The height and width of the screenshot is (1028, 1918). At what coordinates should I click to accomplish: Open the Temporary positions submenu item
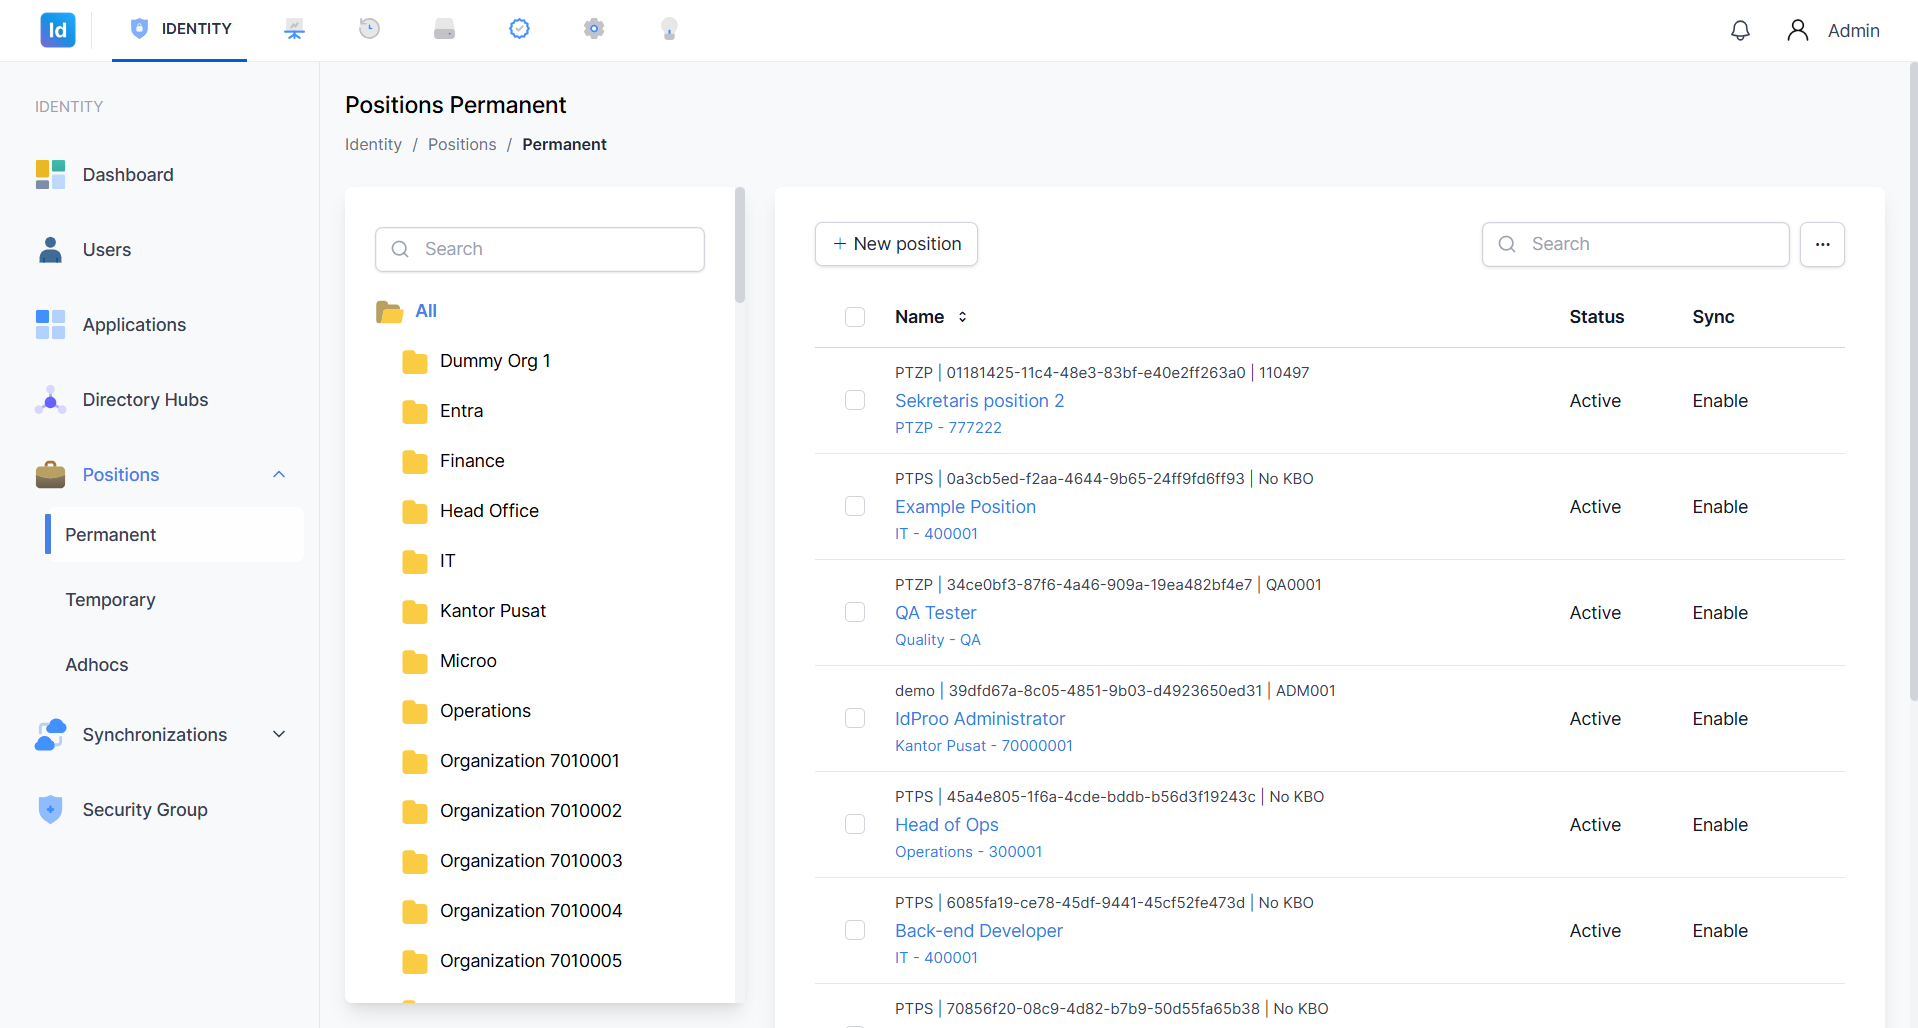(110, 600)
